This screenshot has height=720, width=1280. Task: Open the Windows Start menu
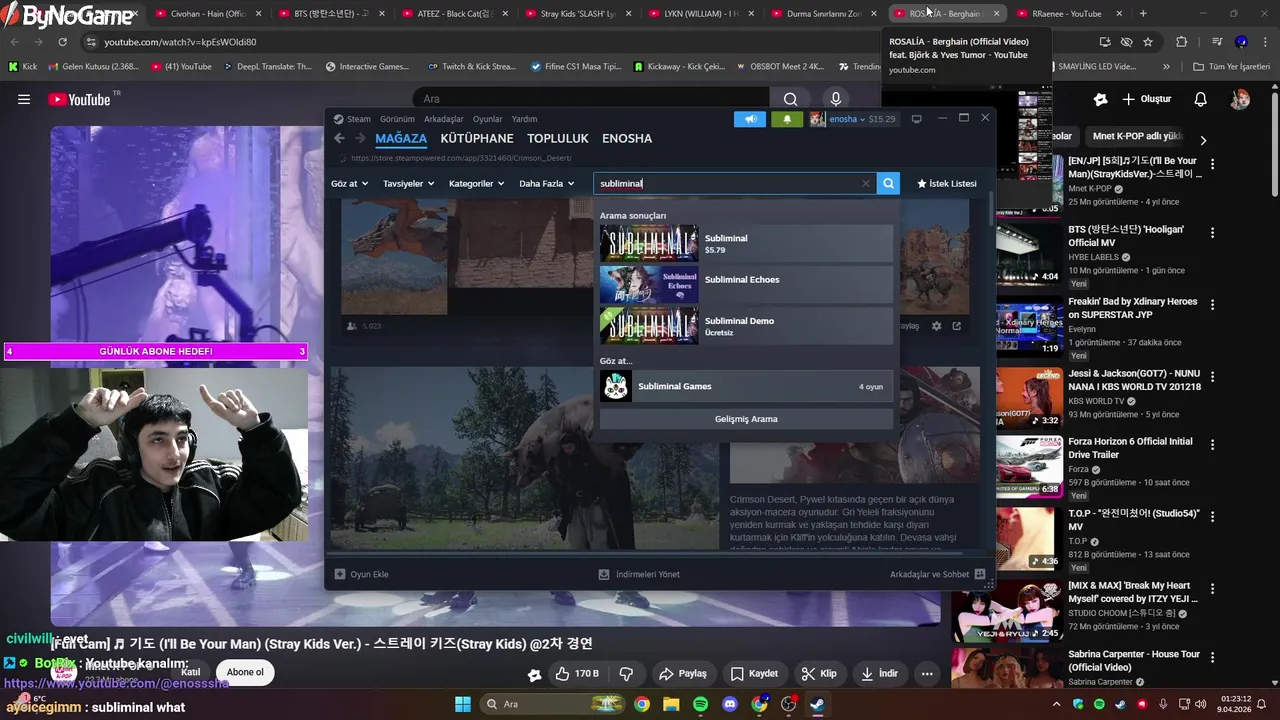(x=463, y=704)
